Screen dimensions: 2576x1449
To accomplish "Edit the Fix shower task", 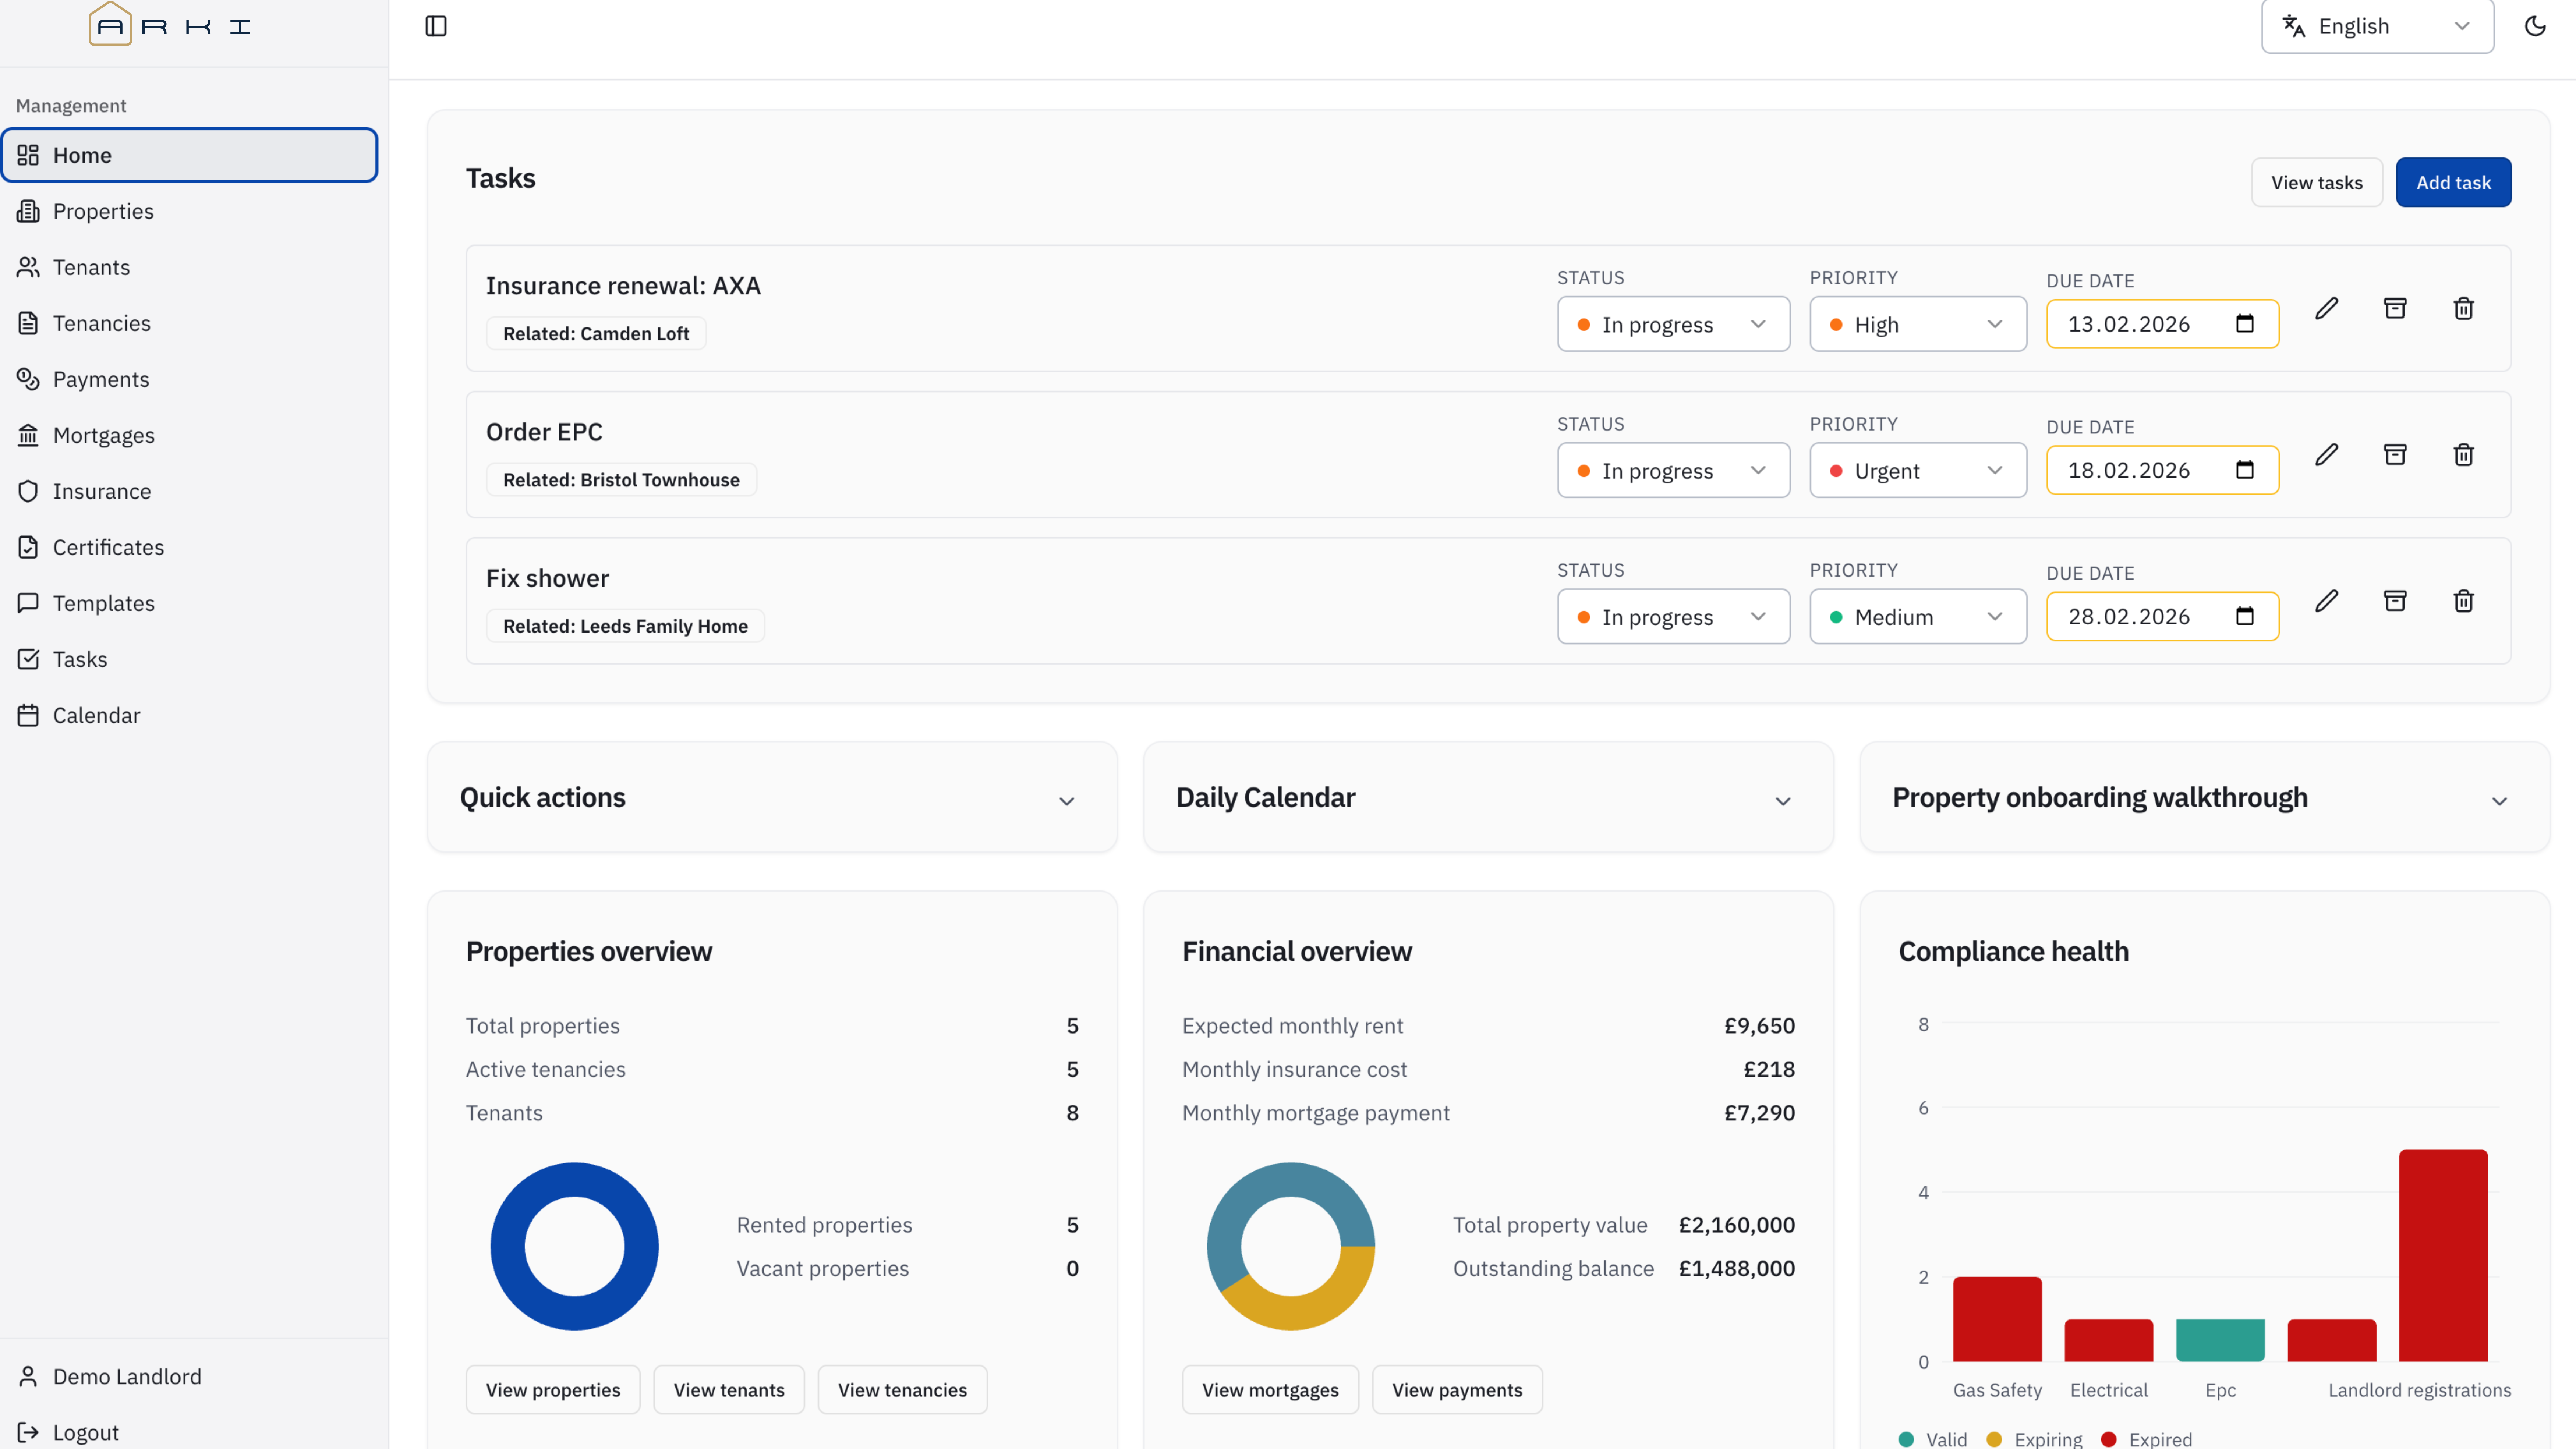I will click(x=2327, y=600).
